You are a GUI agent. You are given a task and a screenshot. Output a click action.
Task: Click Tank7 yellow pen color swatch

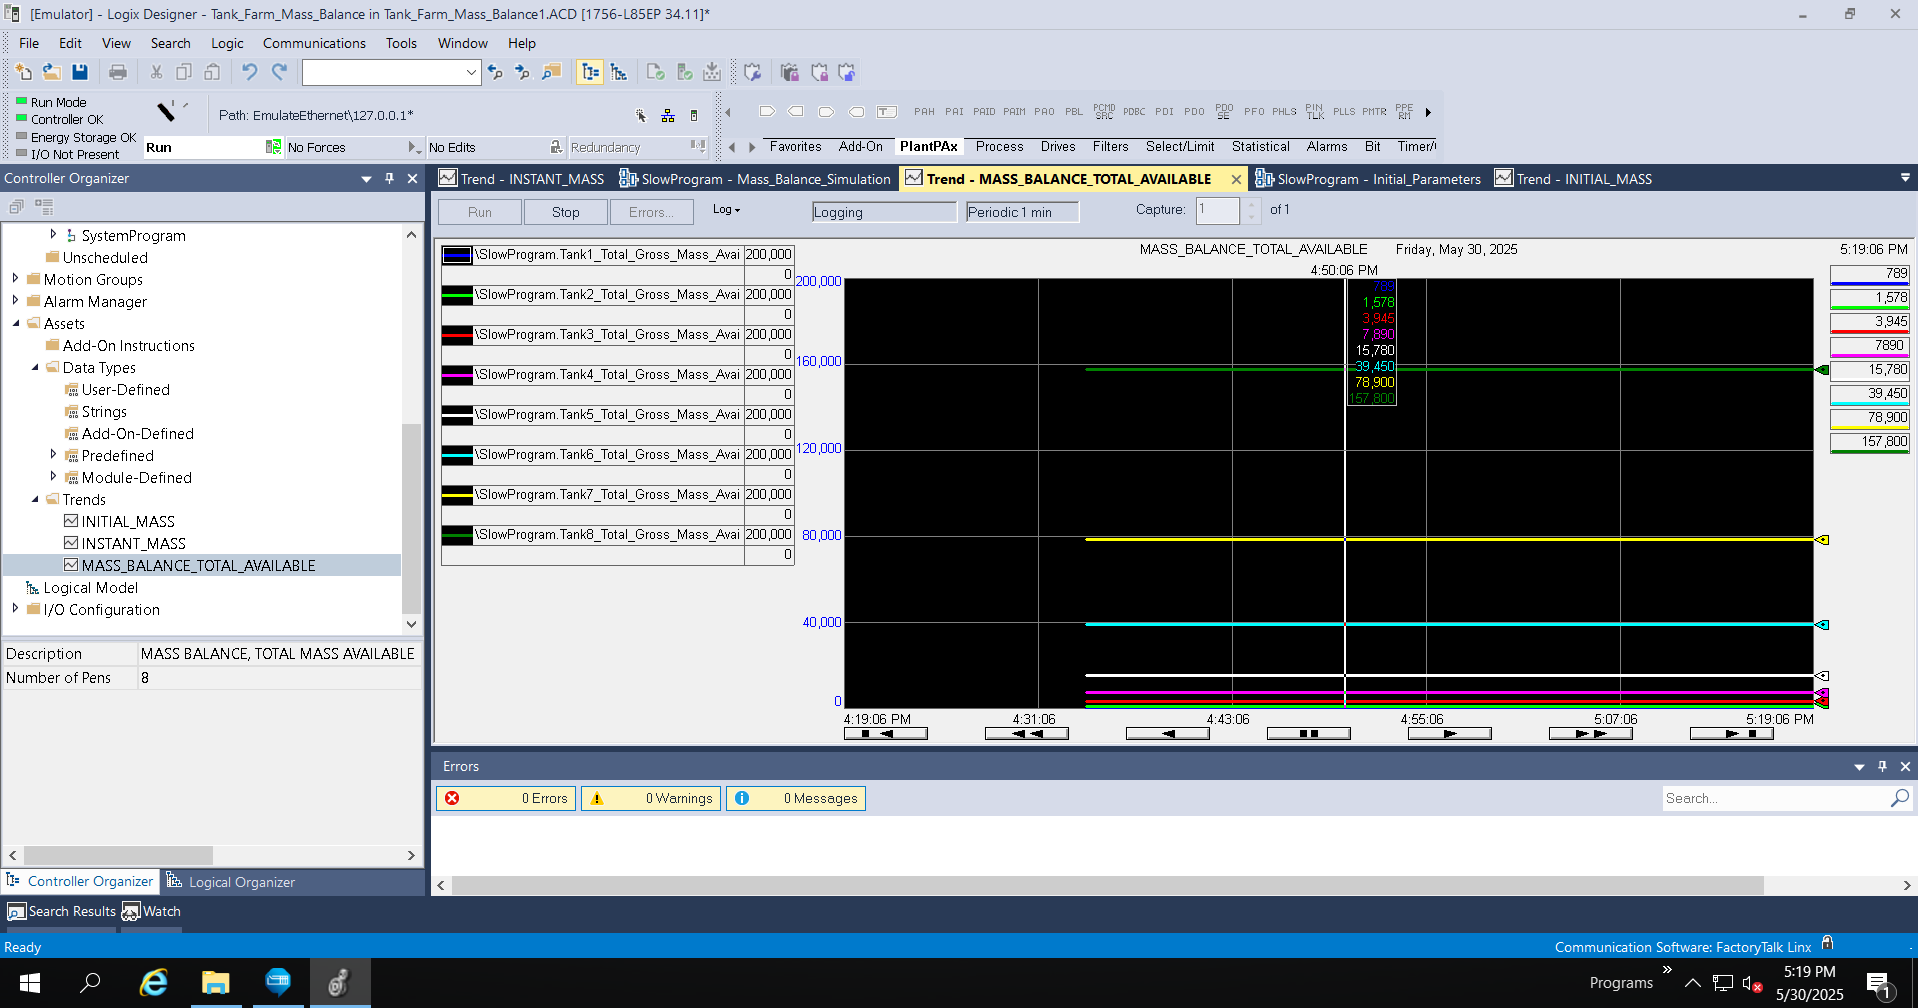point(457,495)
